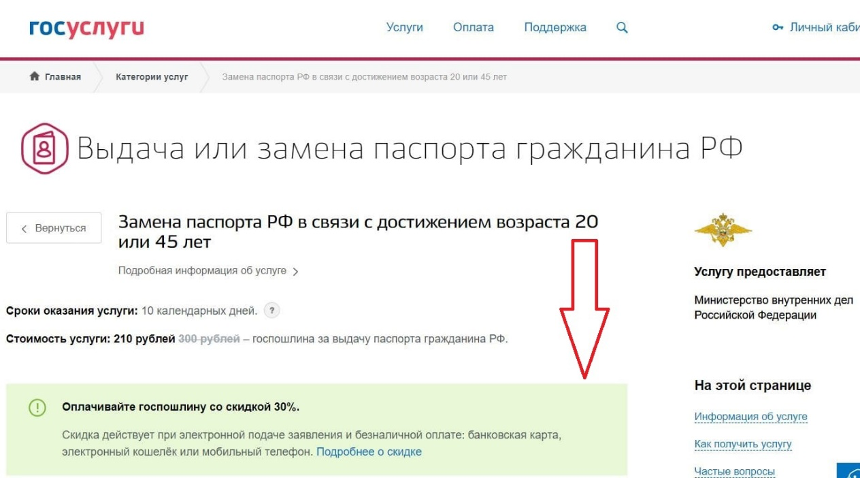Screen dimensions: 860x479
Task: Open Категории услуг breadcrumb
Action: pos(152,77)
